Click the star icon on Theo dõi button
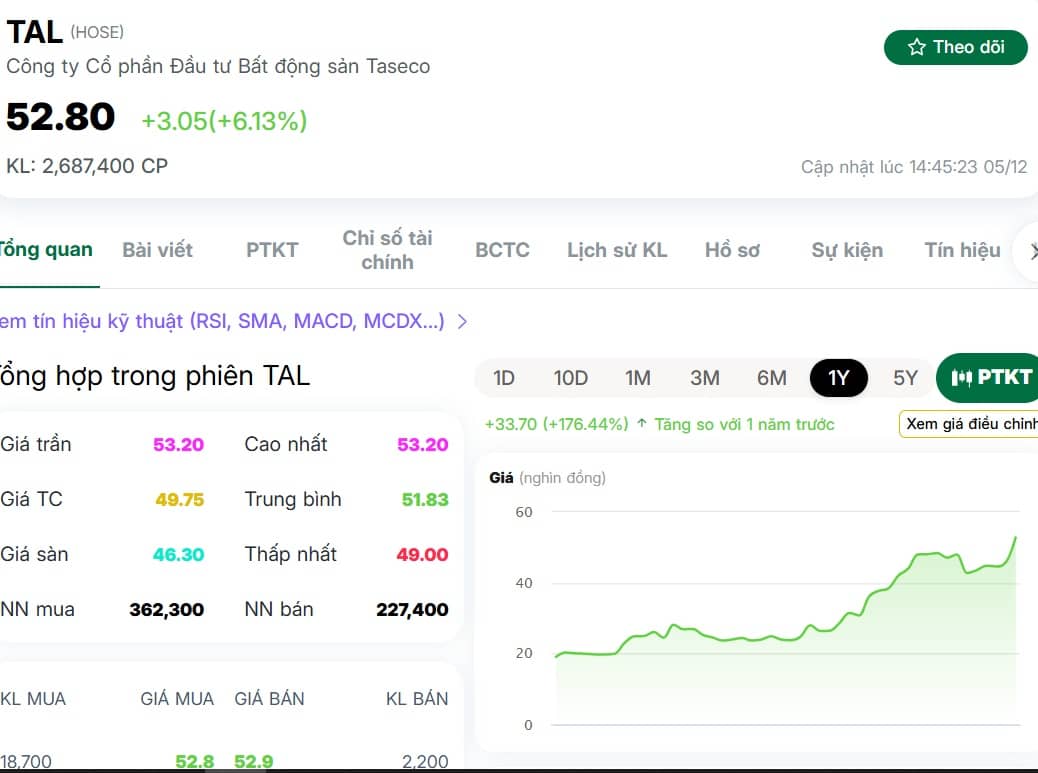The width and height of the screenshot is (1038, 773). point(914,46)
